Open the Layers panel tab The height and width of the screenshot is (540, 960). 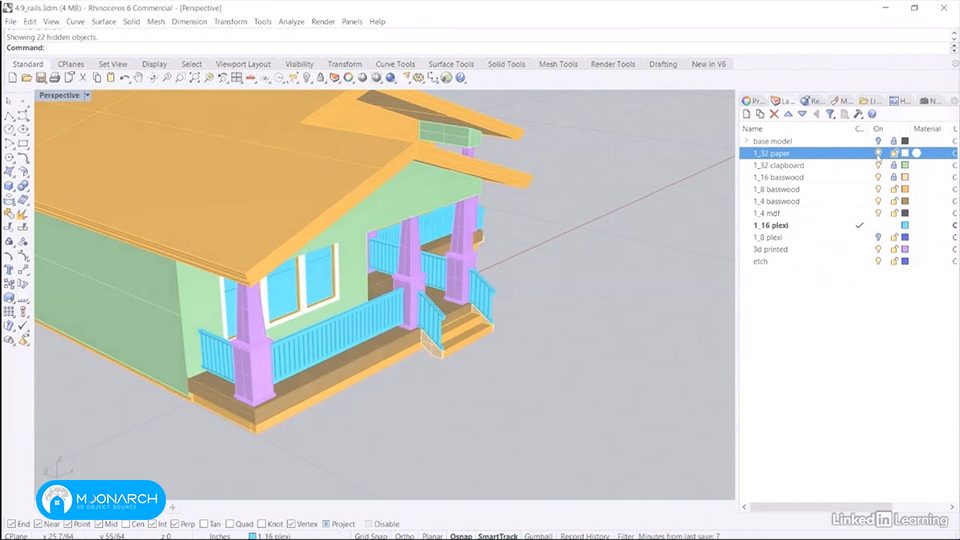click(784, 101)
